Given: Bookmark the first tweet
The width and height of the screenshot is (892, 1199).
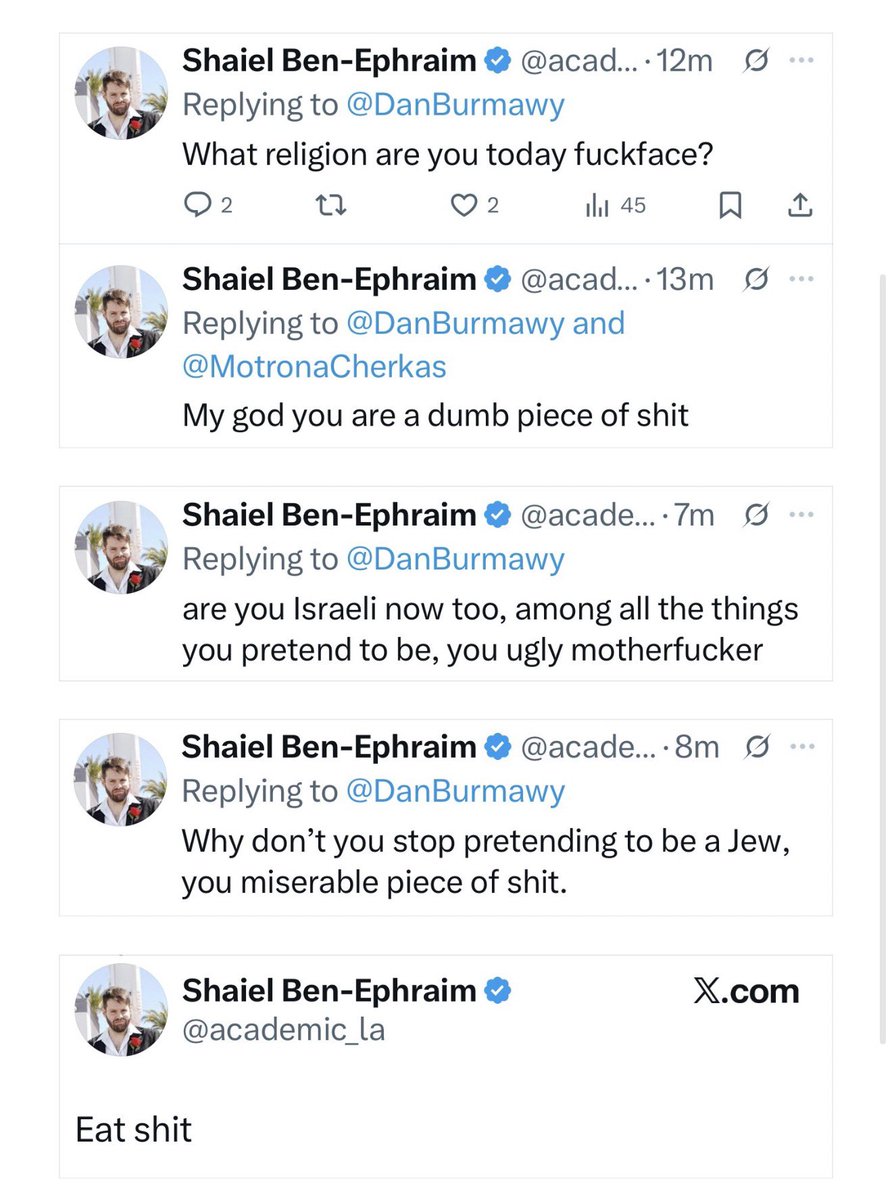Looking at the screenshot, I should [731, 206].
